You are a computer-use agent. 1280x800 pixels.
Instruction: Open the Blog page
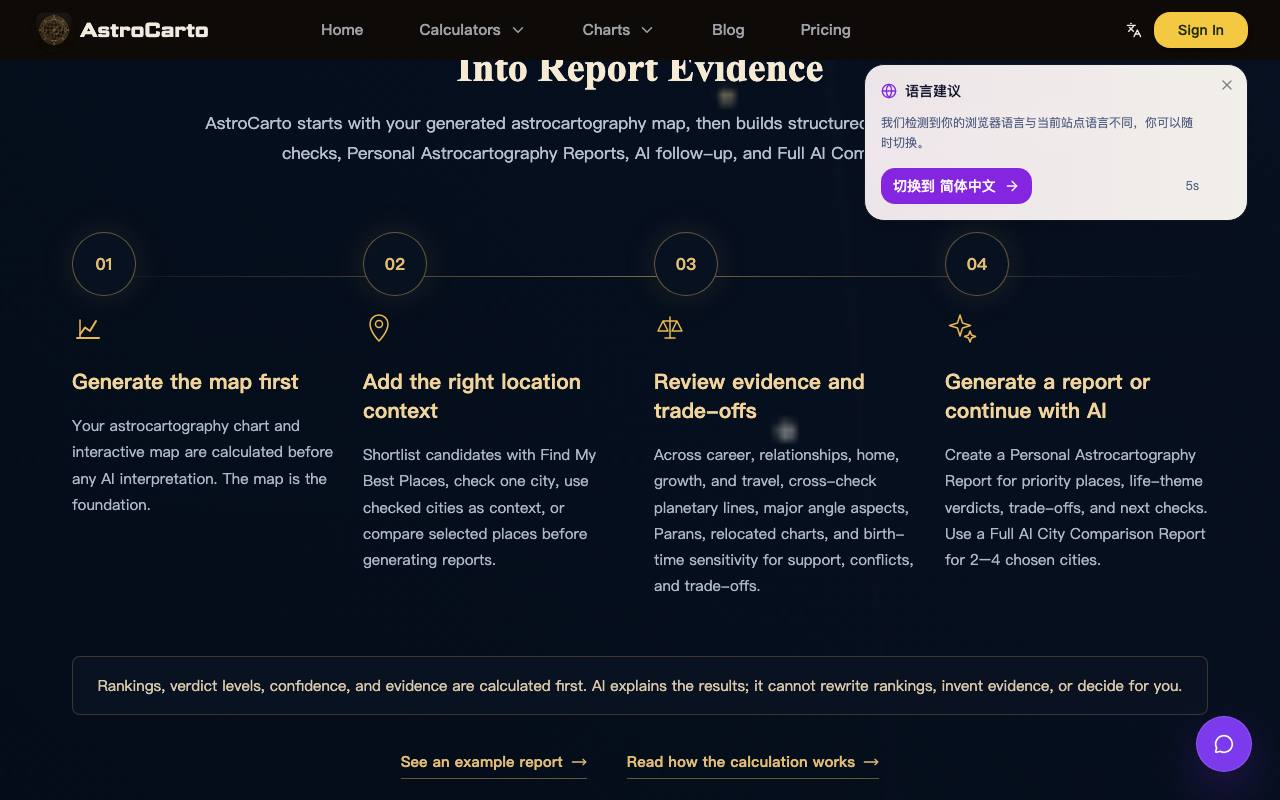point(728,30)
